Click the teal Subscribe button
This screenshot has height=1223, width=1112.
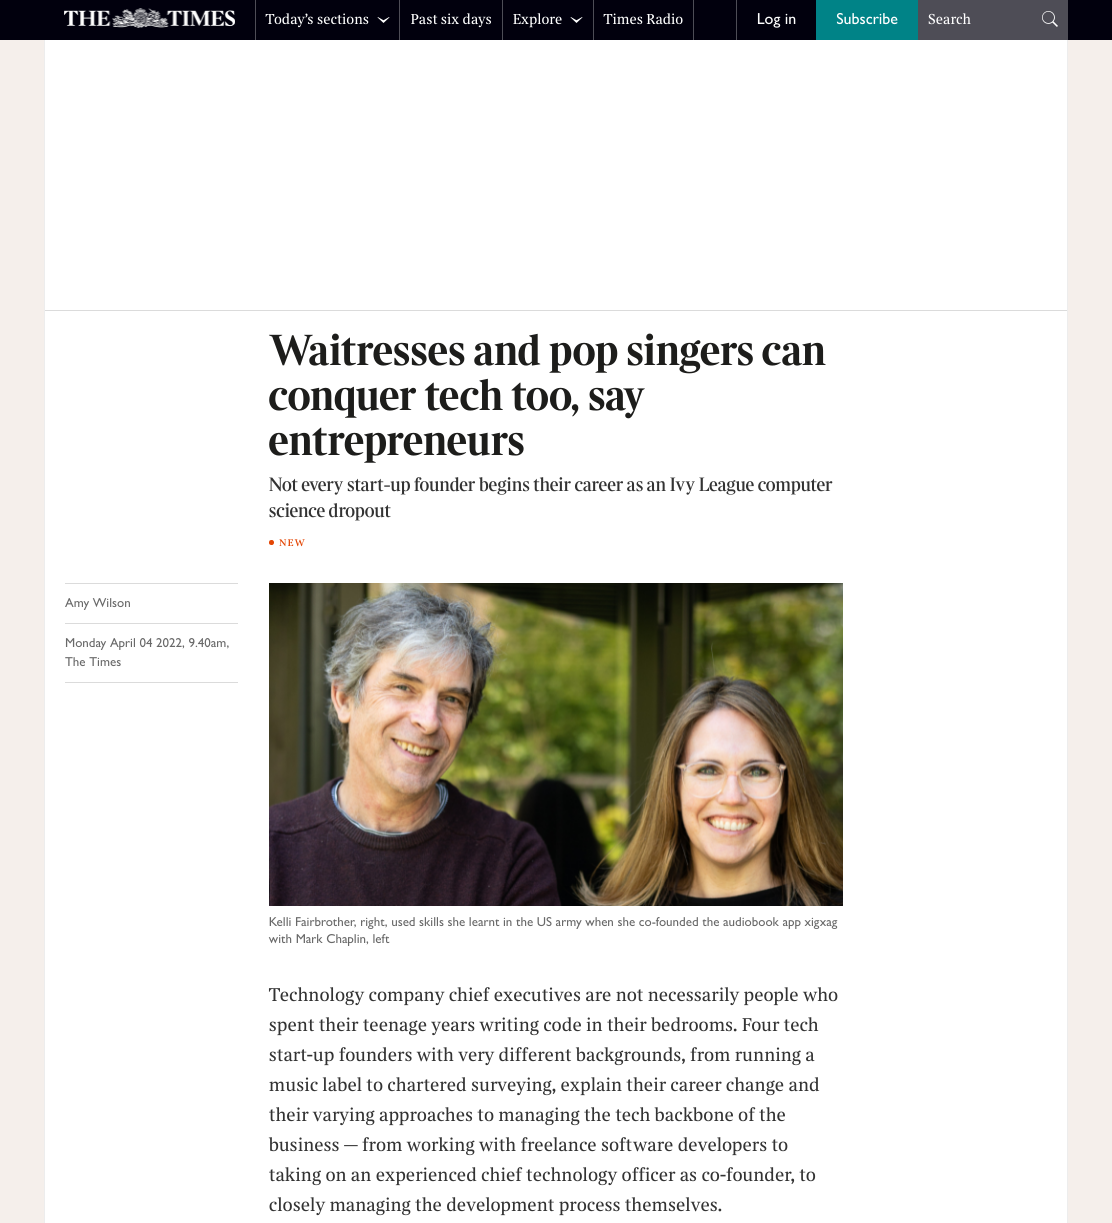click(x=867, y=19)
